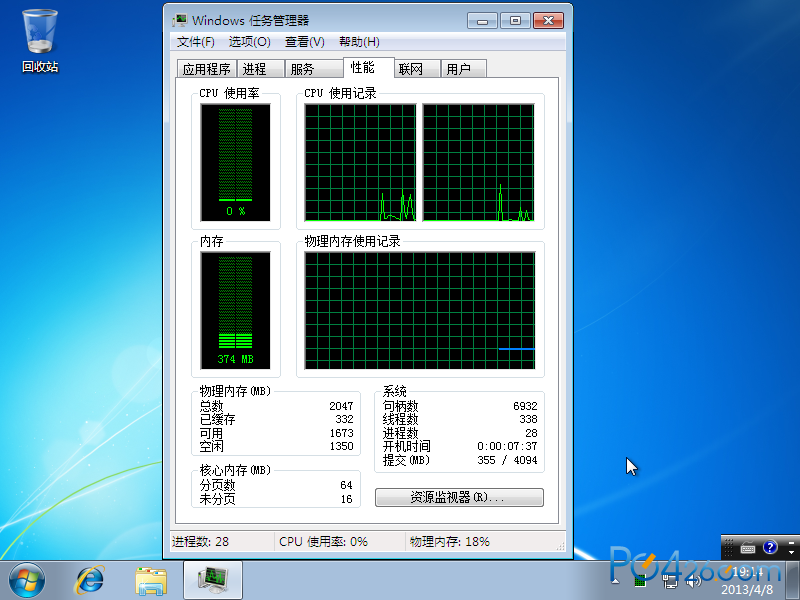Open the network tray icon

coord(669,581)
